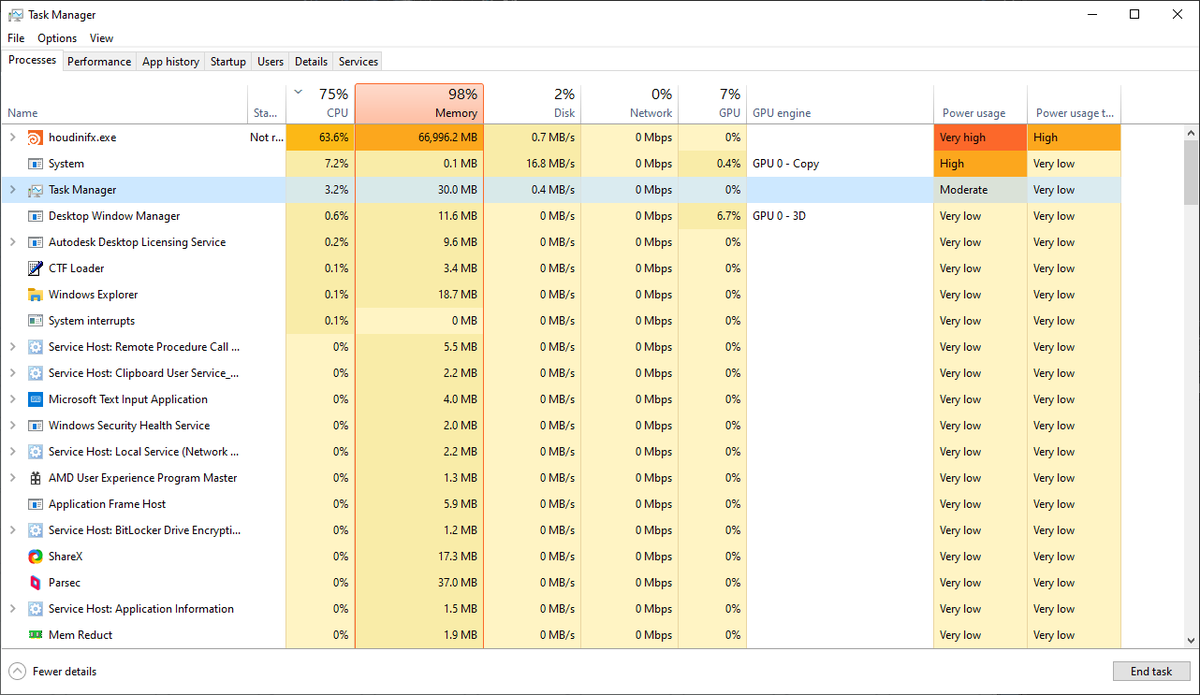1200x695 pixels.
Task: Select the 66,996.2 MB memory cell
Action: click(x=419, y=137)
